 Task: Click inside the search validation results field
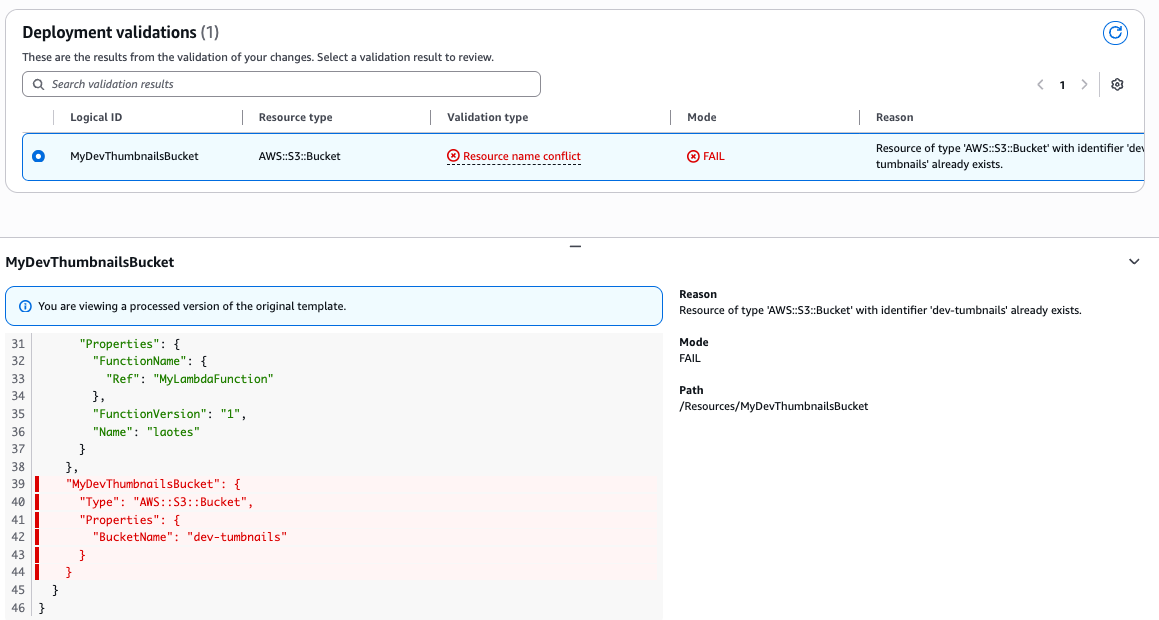pos(280,84)
